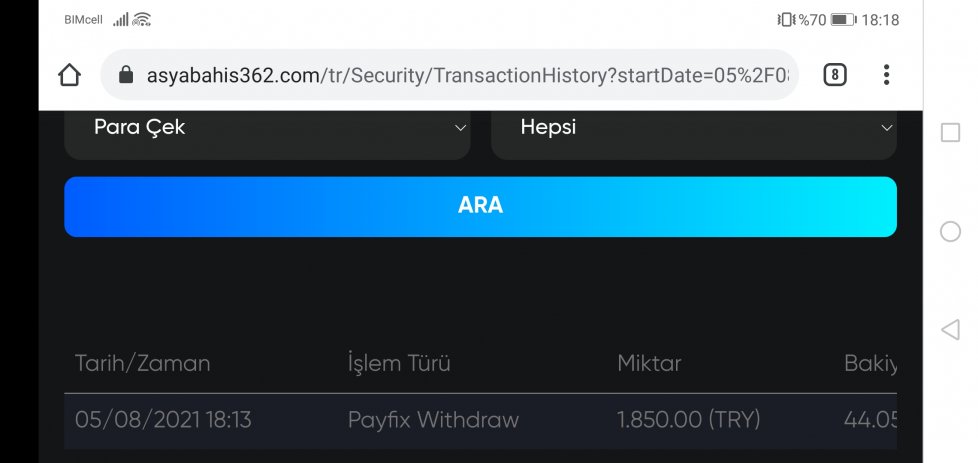The image size is (978, 463).
Task: Click the Miktar column header
Action: click(649, 363)
